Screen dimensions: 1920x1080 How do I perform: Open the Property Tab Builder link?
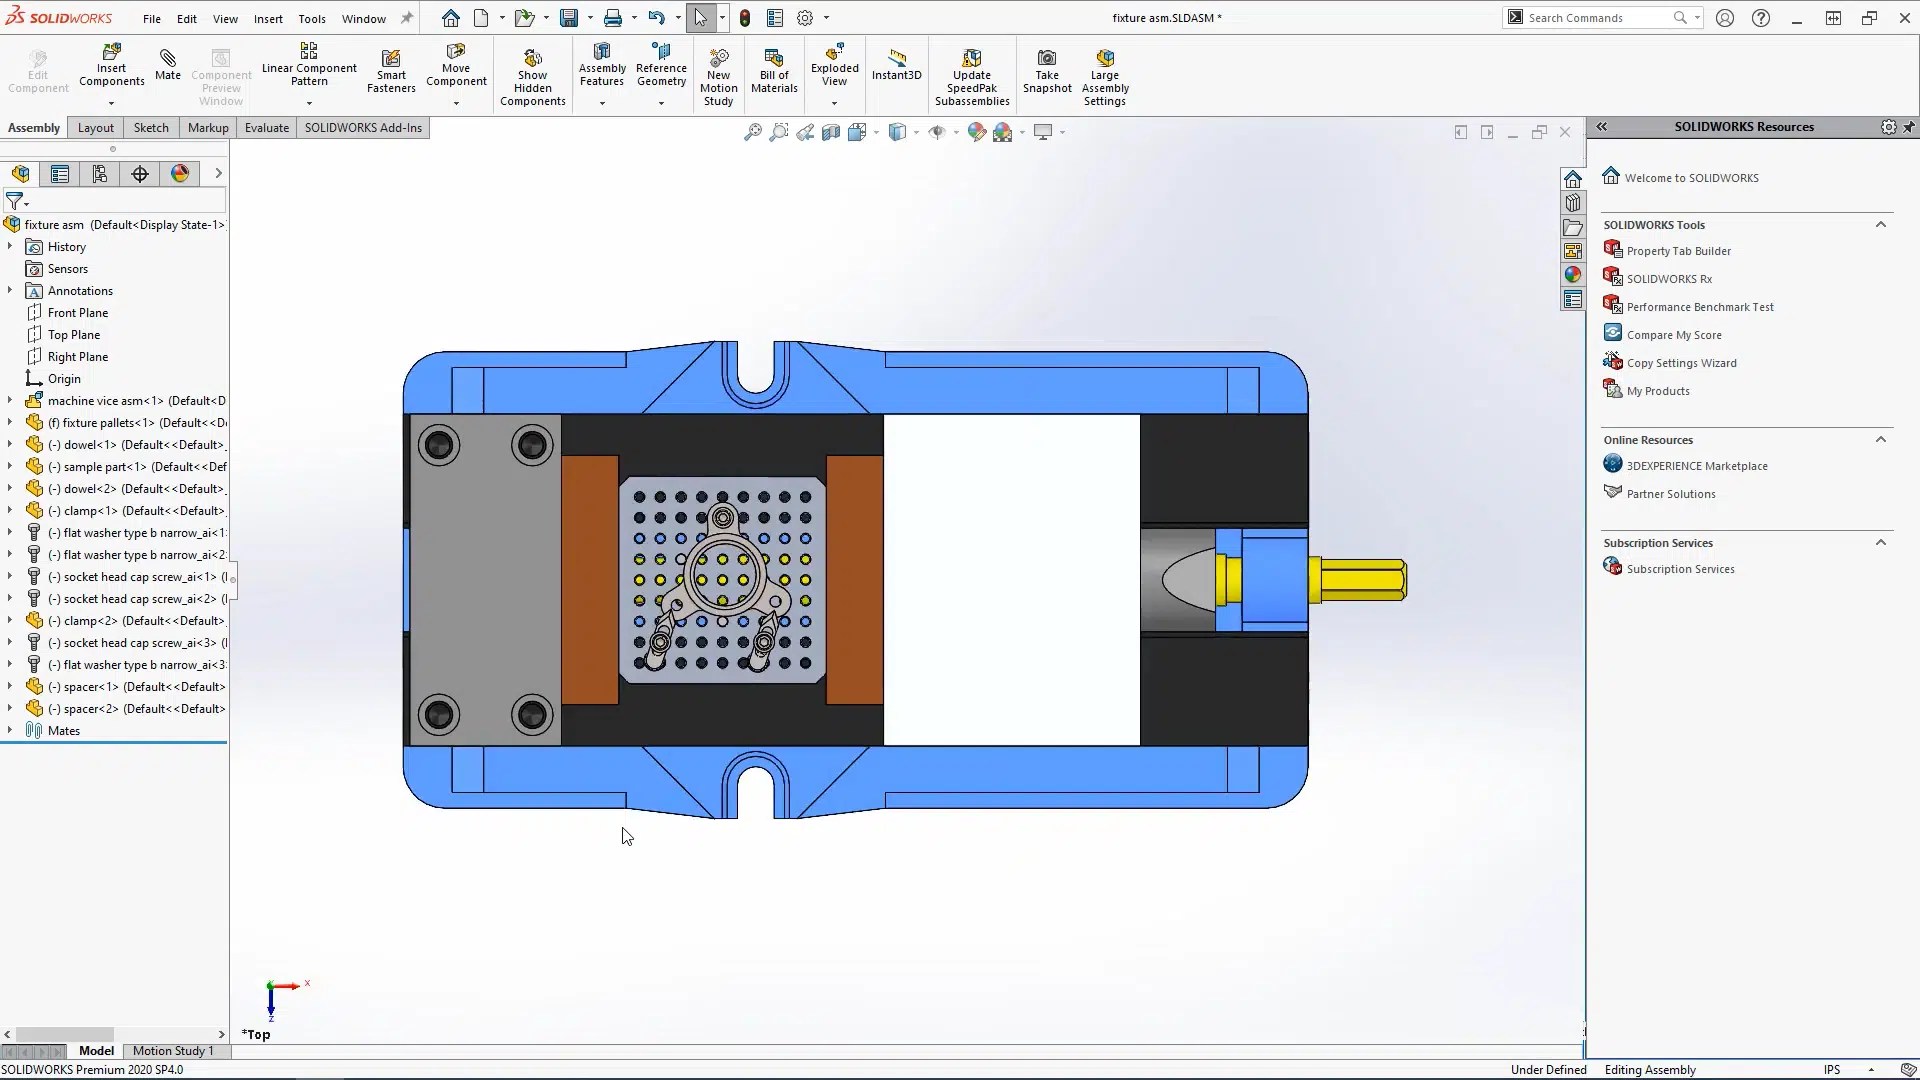pyautogui.click(x=1678, y=251)
